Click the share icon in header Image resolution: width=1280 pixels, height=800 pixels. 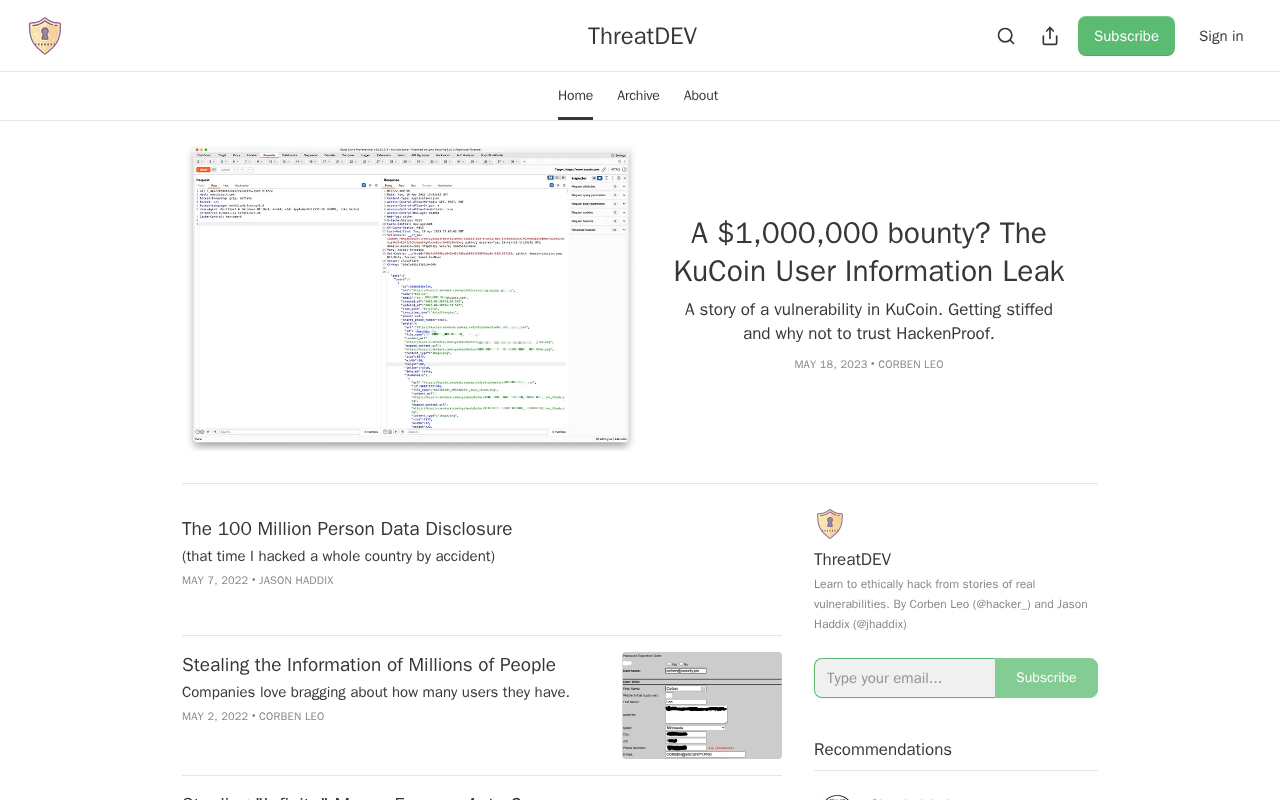1050,36
